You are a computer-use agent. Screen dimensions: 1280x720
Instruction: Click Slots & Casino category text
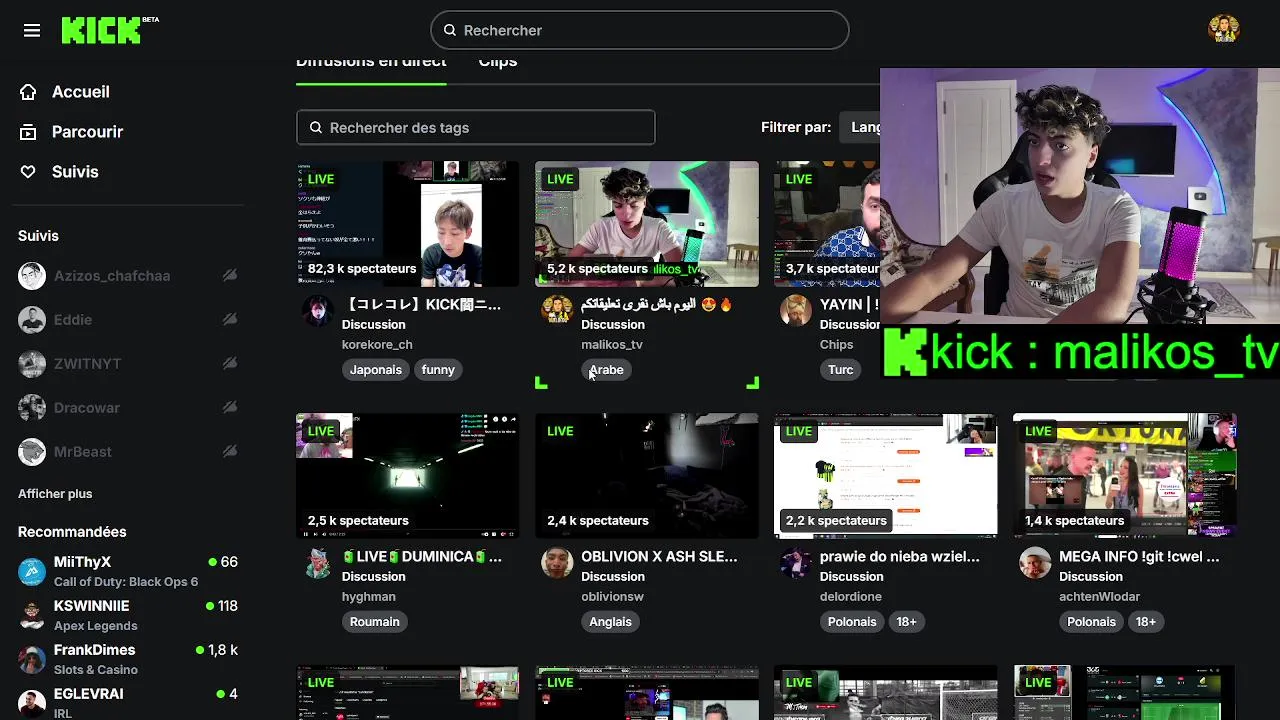pyautogui.click(x=96, y=670)
